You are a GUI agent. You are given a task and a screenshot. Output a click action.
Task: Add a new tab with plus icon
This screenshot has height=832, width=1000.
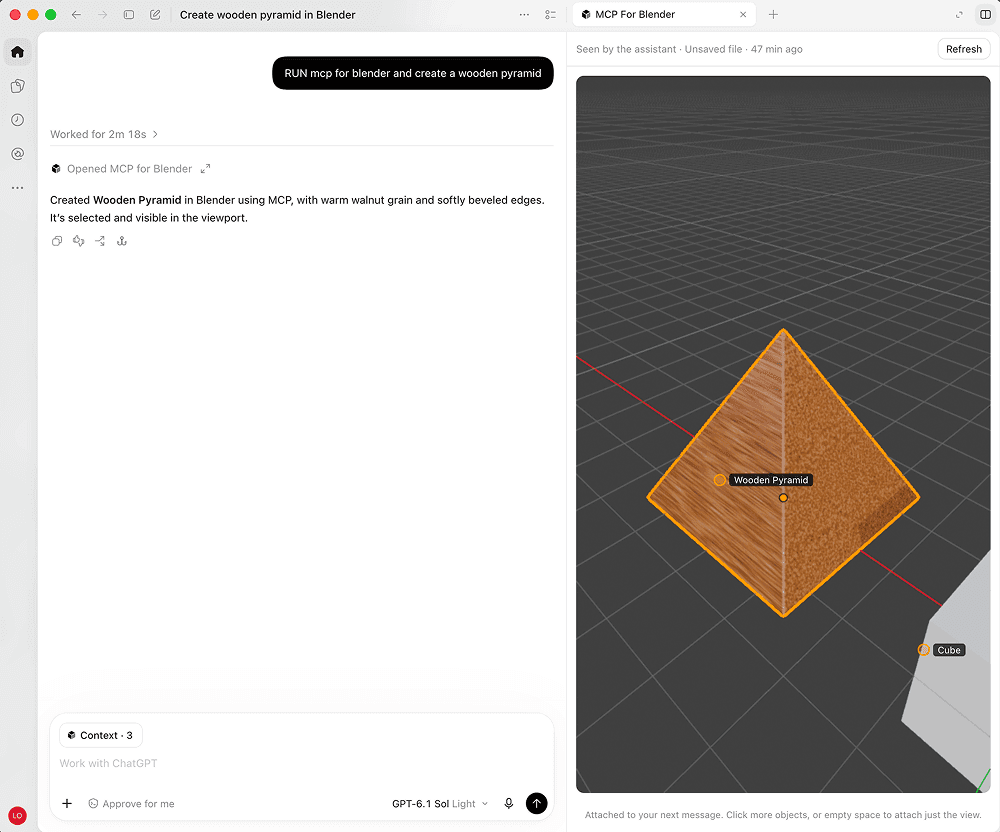[773, 15]
